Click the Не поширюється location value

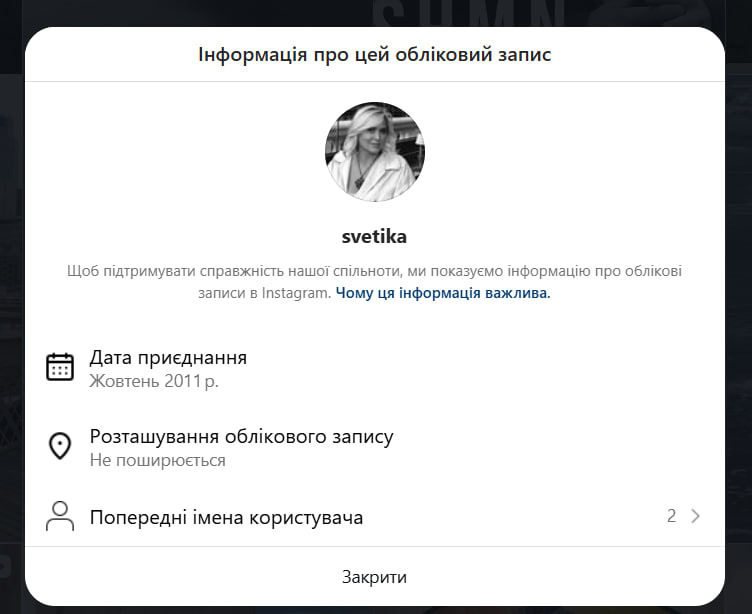point(157,460)
